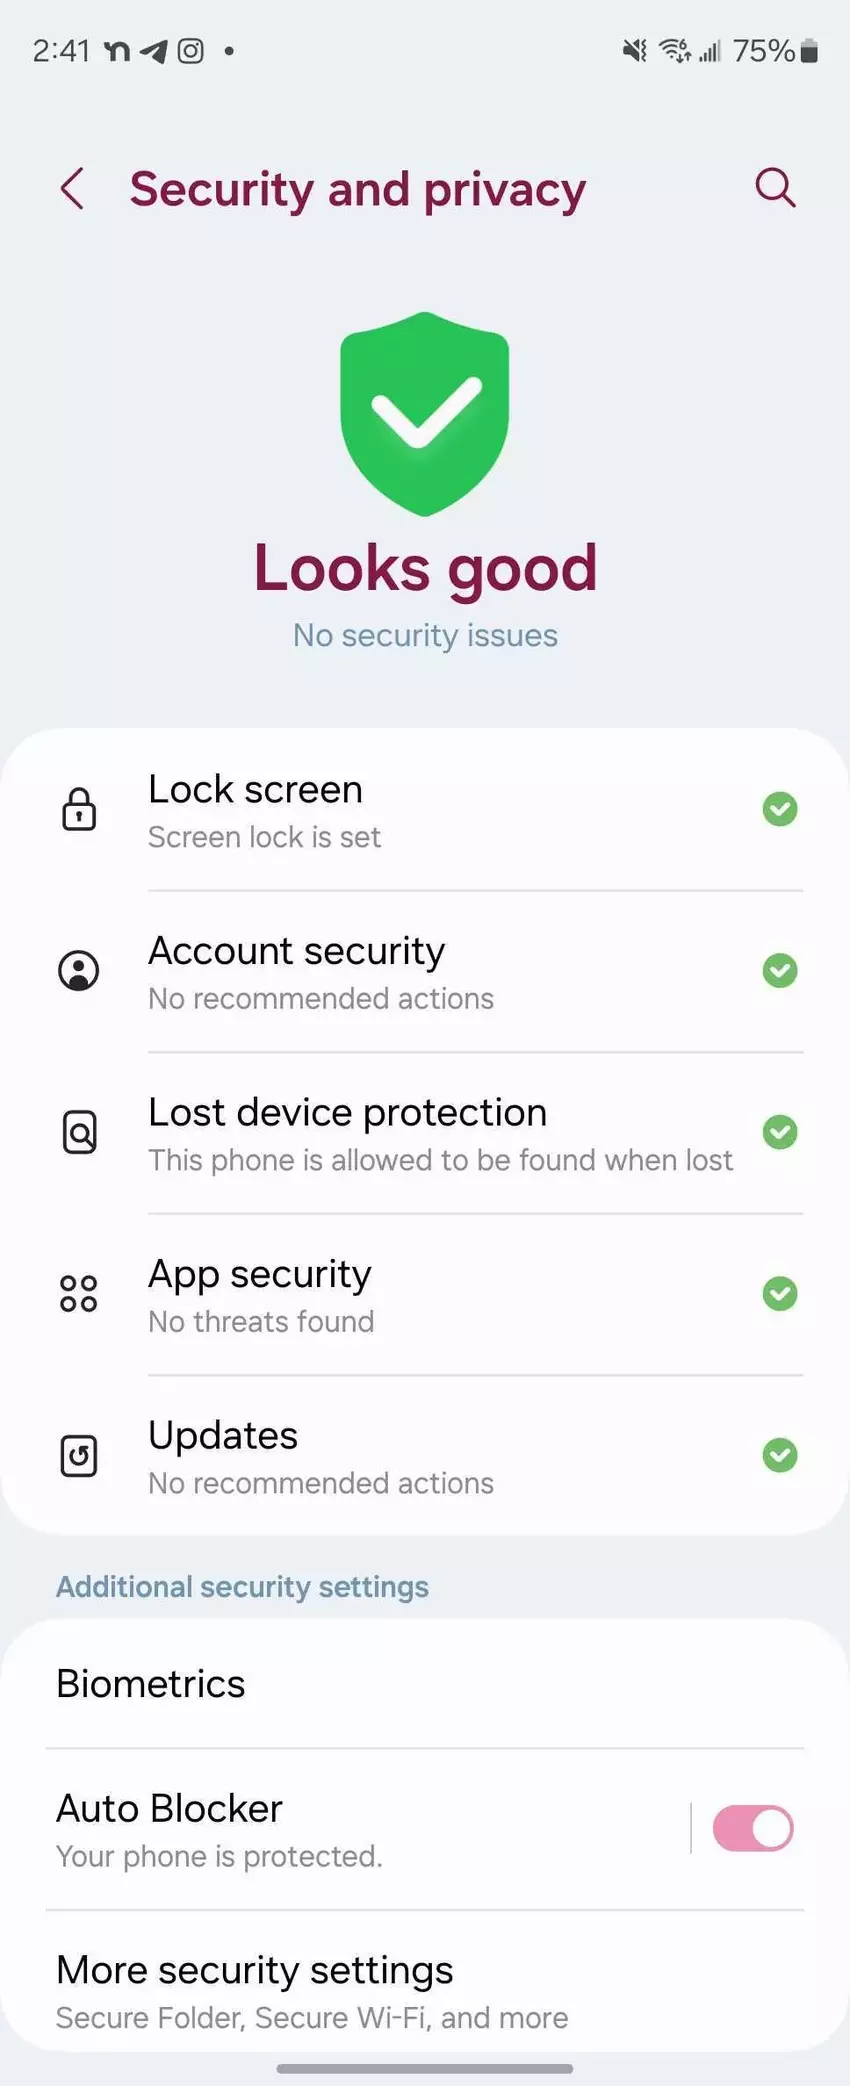Turn off the Auto Blocker switch

(752, 1828)
